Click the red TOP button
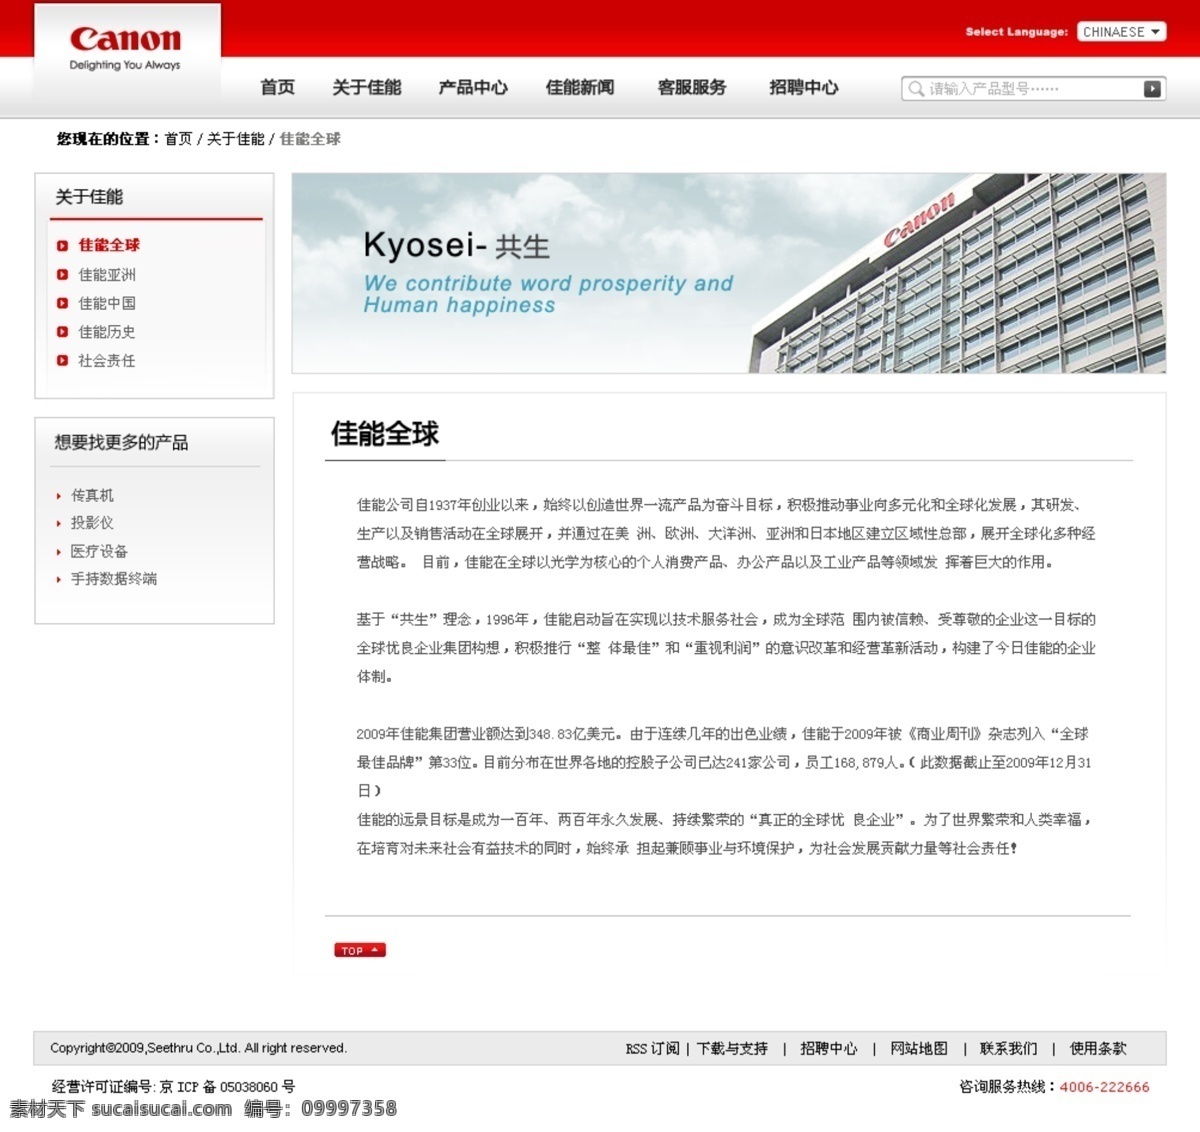The height and width of the screenshot is (1132, 1200). (x=360, y=950)
